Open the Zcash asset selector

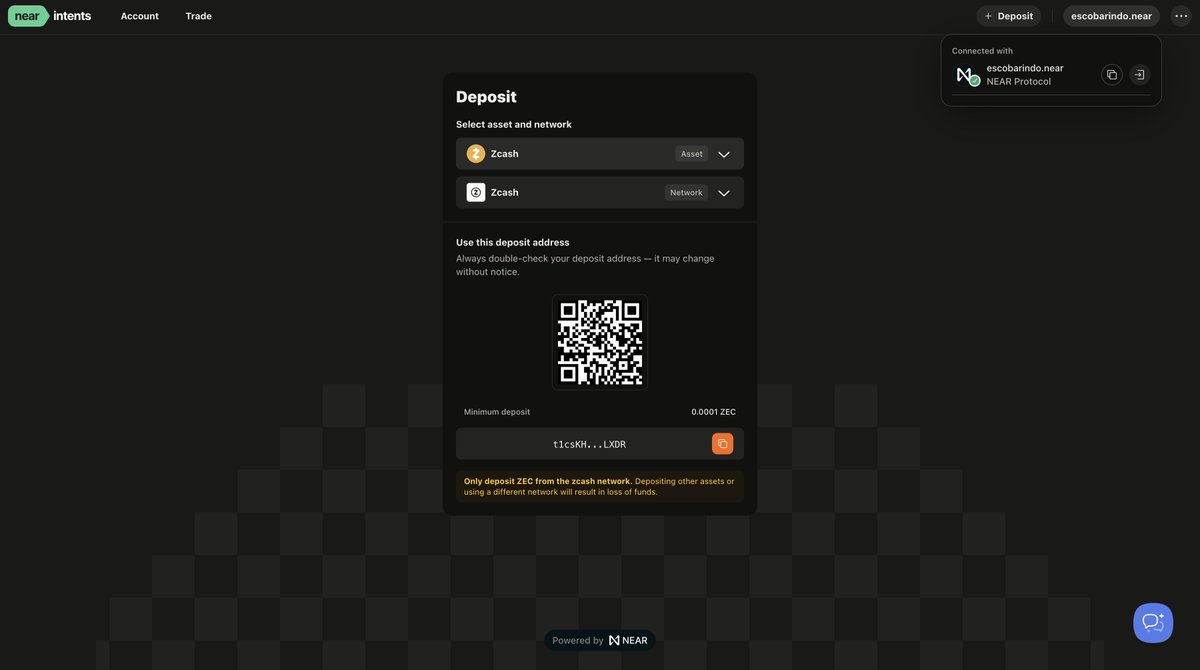(x=600, y=154)
